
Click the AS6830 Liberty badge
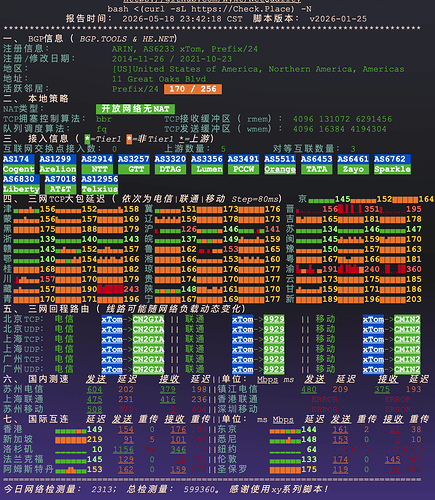(x=21, y=184)
